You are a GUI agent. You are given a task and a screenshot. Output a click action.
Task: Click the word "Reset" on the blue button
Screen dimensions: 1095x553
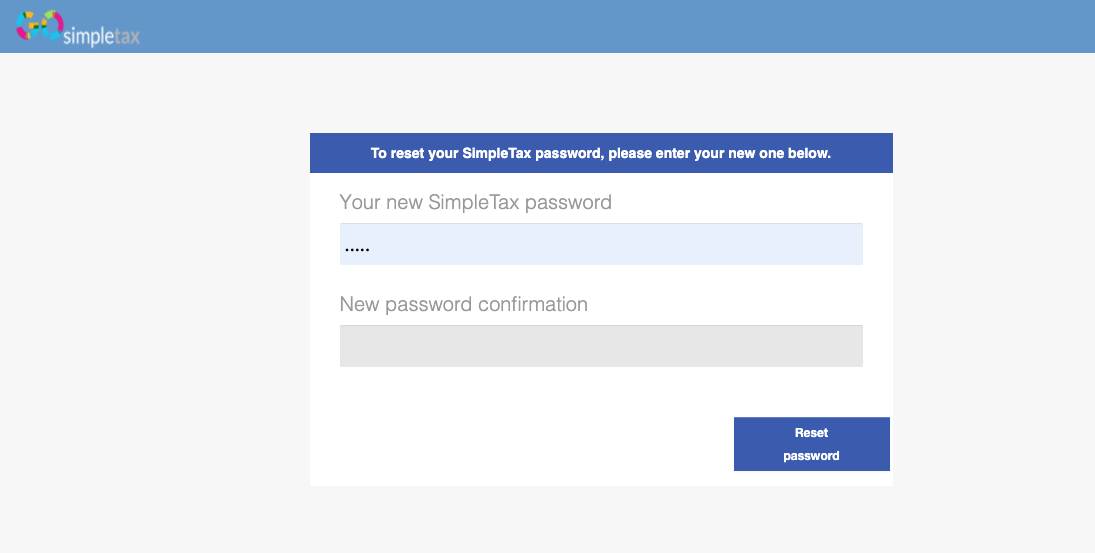click(811, 433)
